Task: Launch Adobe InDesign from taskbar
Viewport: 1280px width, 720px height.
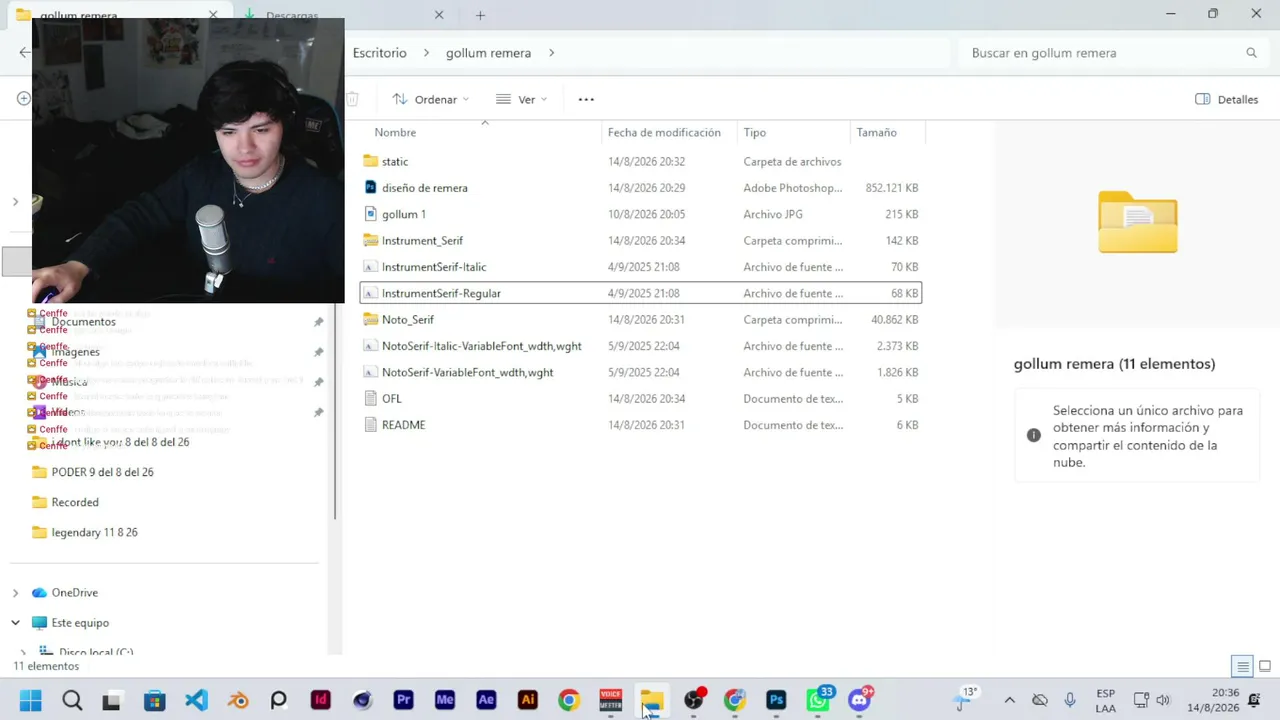Action: click(x=320, y=700)
